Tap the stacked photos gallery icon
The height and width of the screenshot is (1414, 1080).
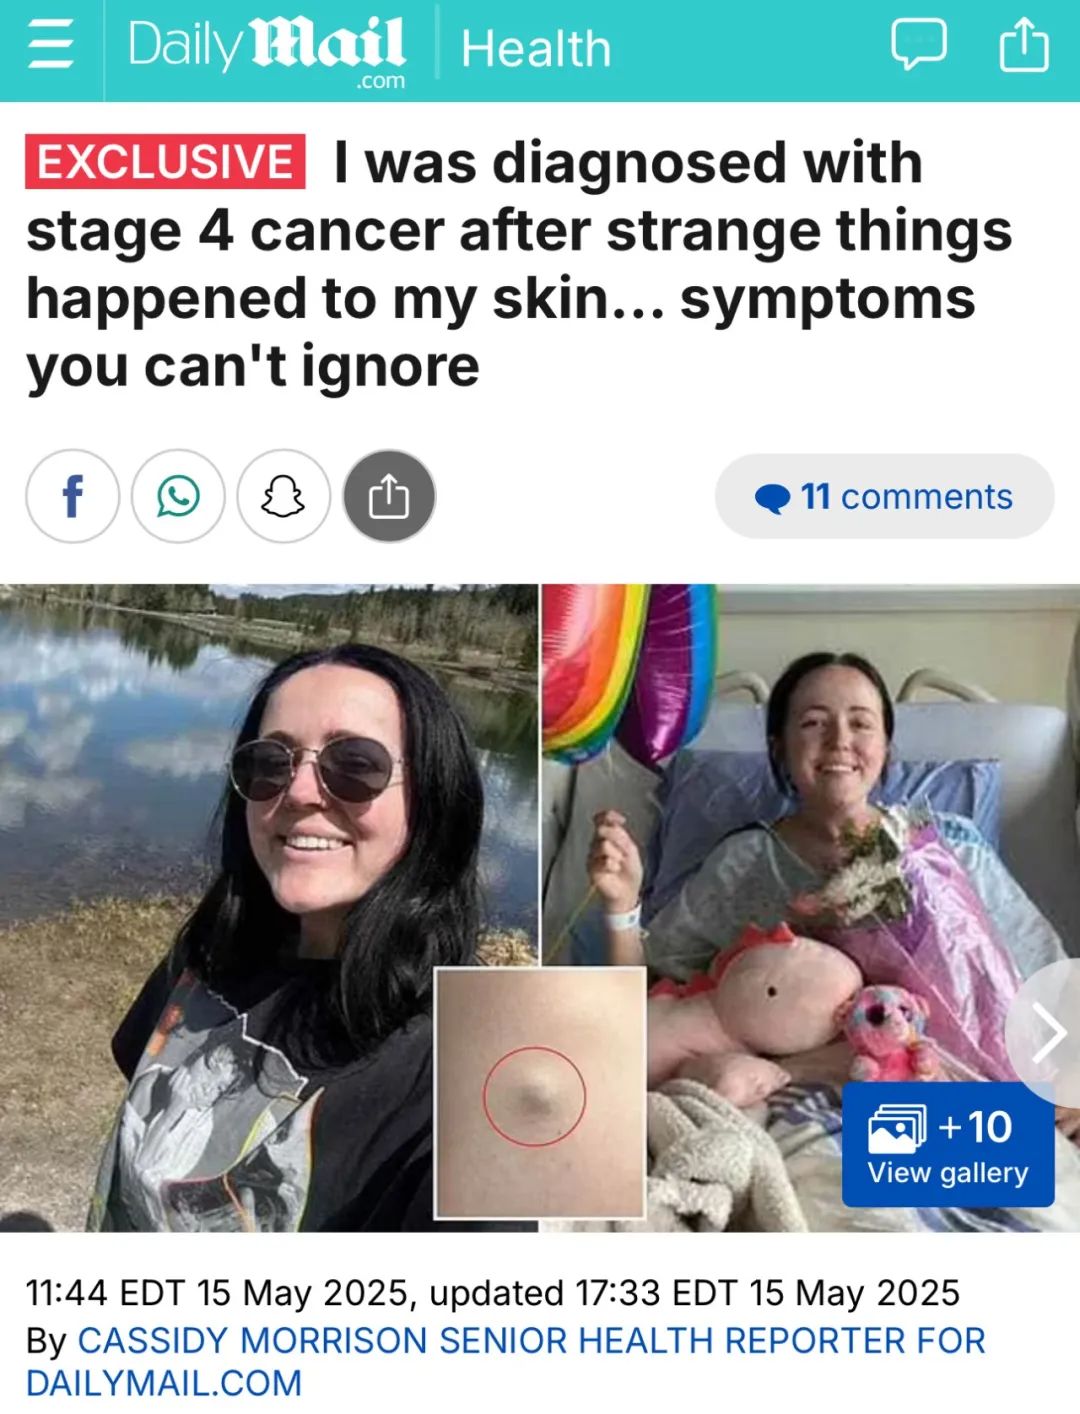point(897,1129)
